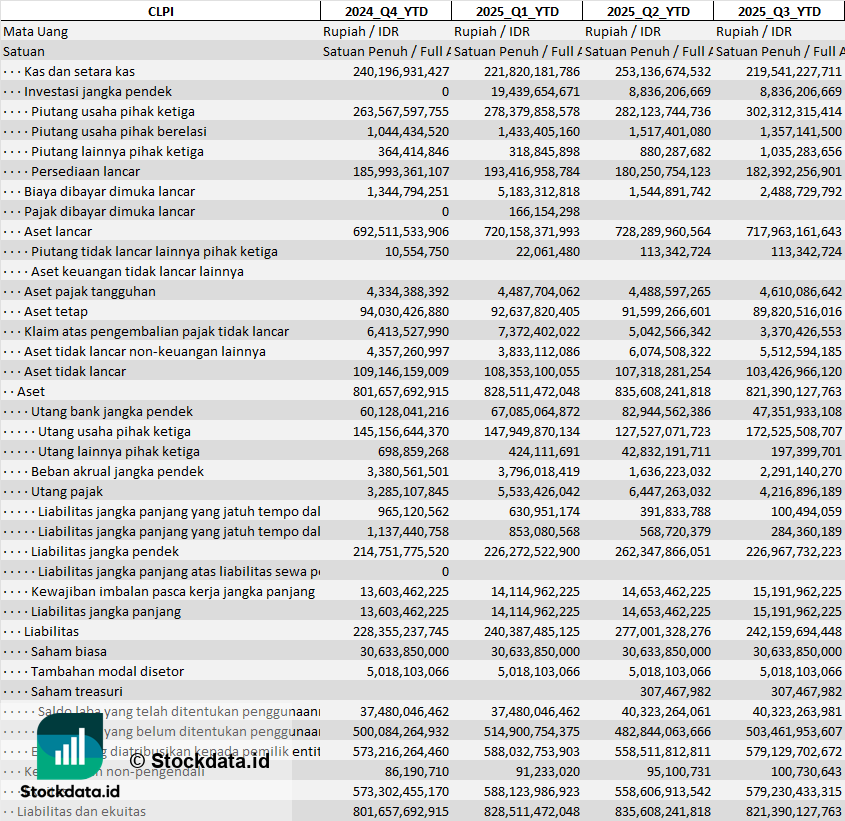Select the Tambahan modal disetor row
Image resolution: width=845 pixels, height=821 pixels.
[x=422, y=671]
